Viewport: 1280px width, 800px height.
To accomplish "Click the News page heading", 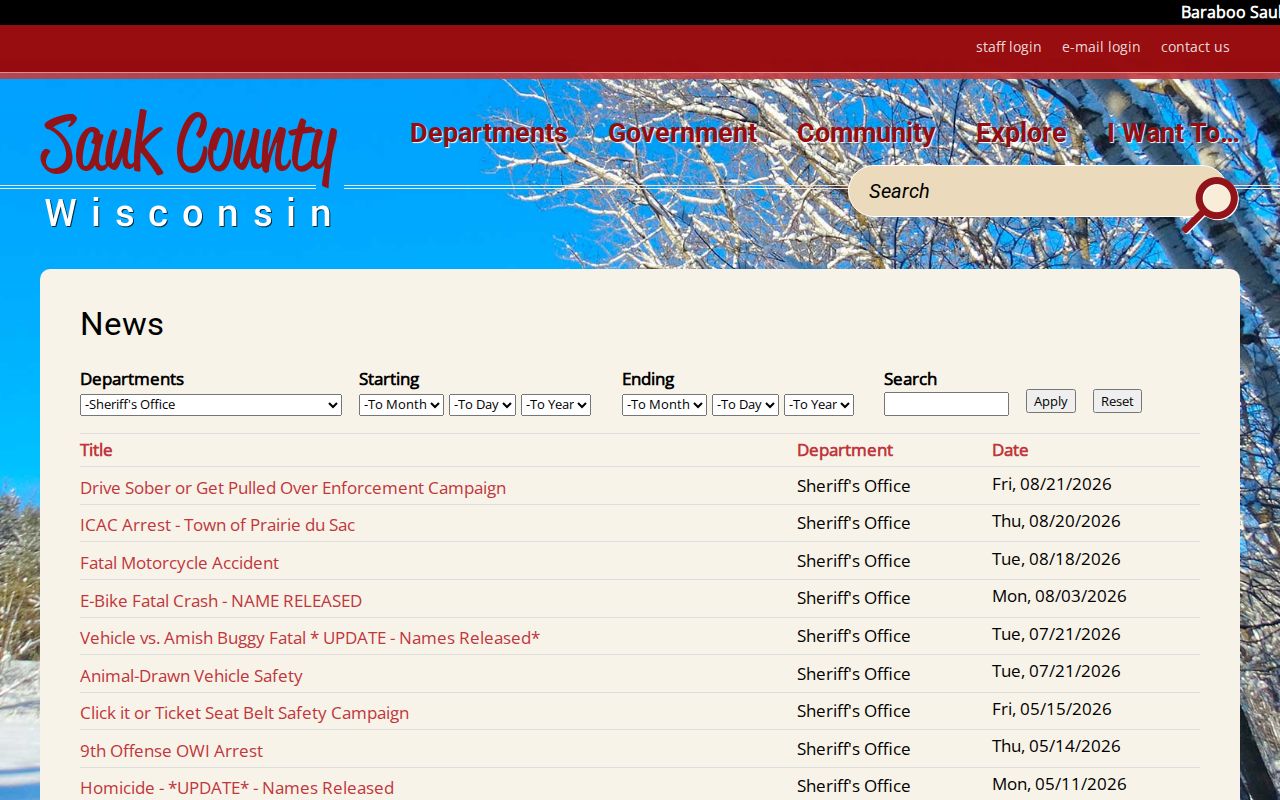I will 122,324.
